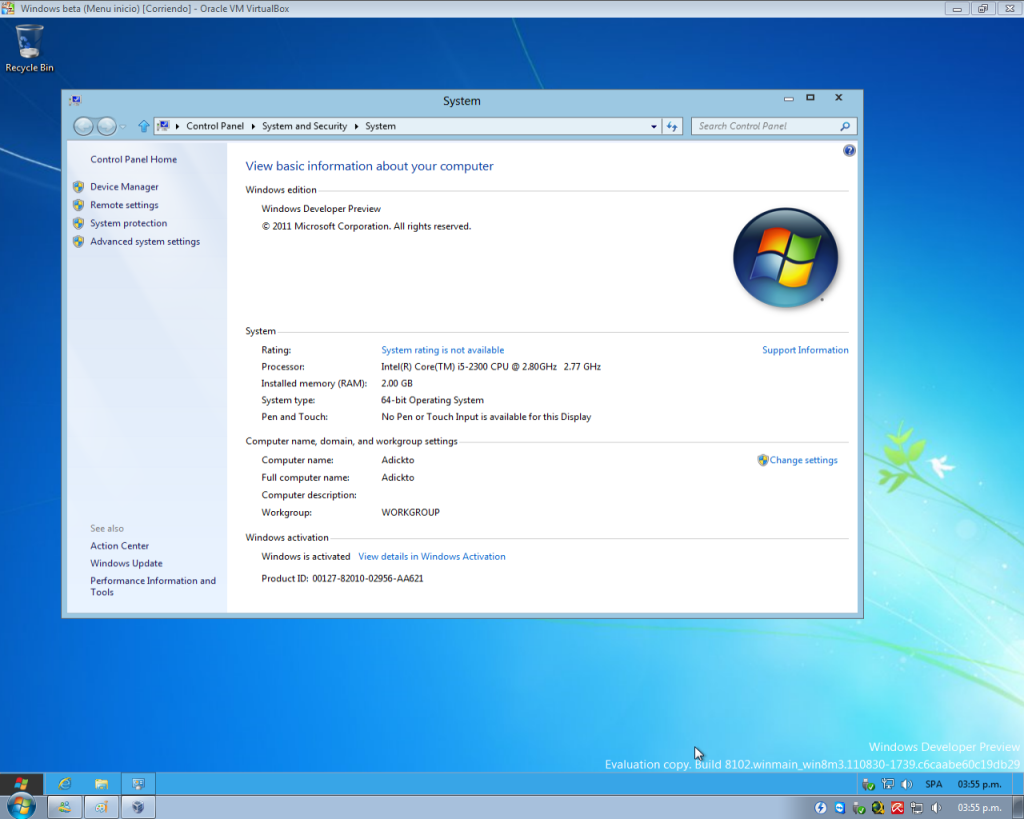
Task: Click the Windows logo image in System window
Action: click(x=786, y=258)
